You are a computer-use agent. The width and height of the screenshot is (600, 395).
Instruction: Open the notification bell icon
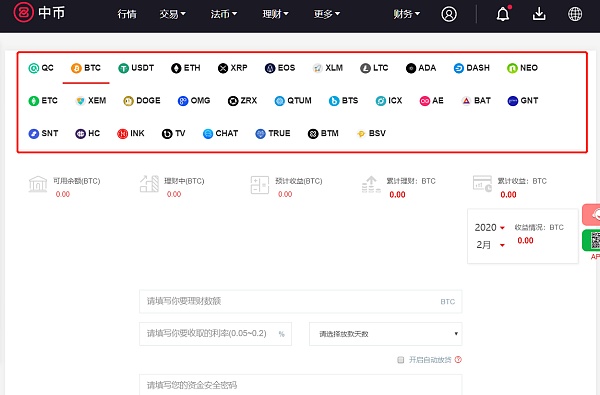pyautogui.click(x=503, y=14)
